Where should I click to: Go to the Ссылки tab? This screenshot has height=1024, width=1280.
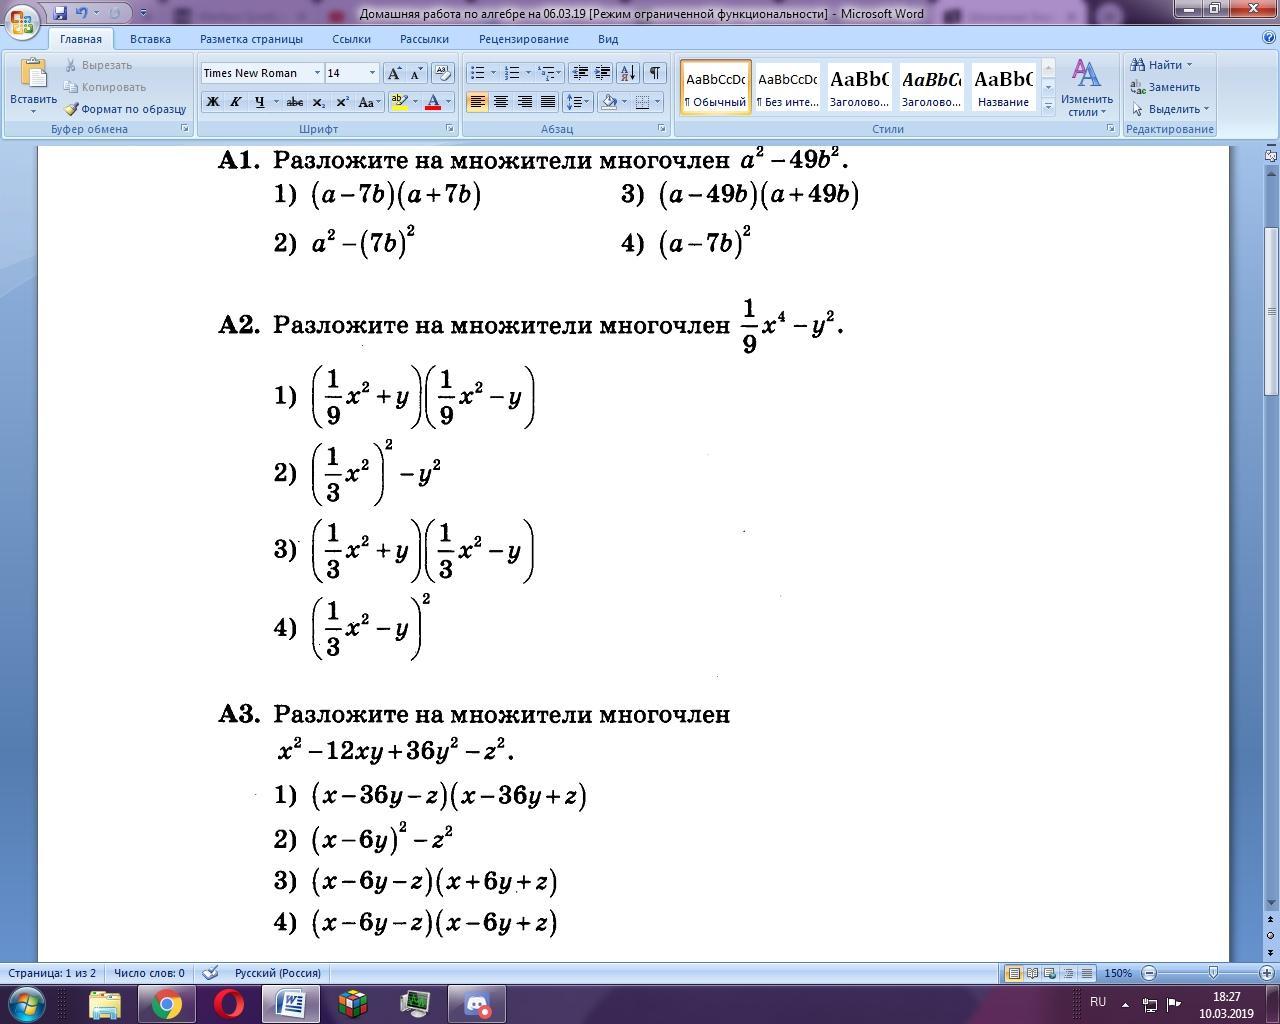[x=351, y=39]
